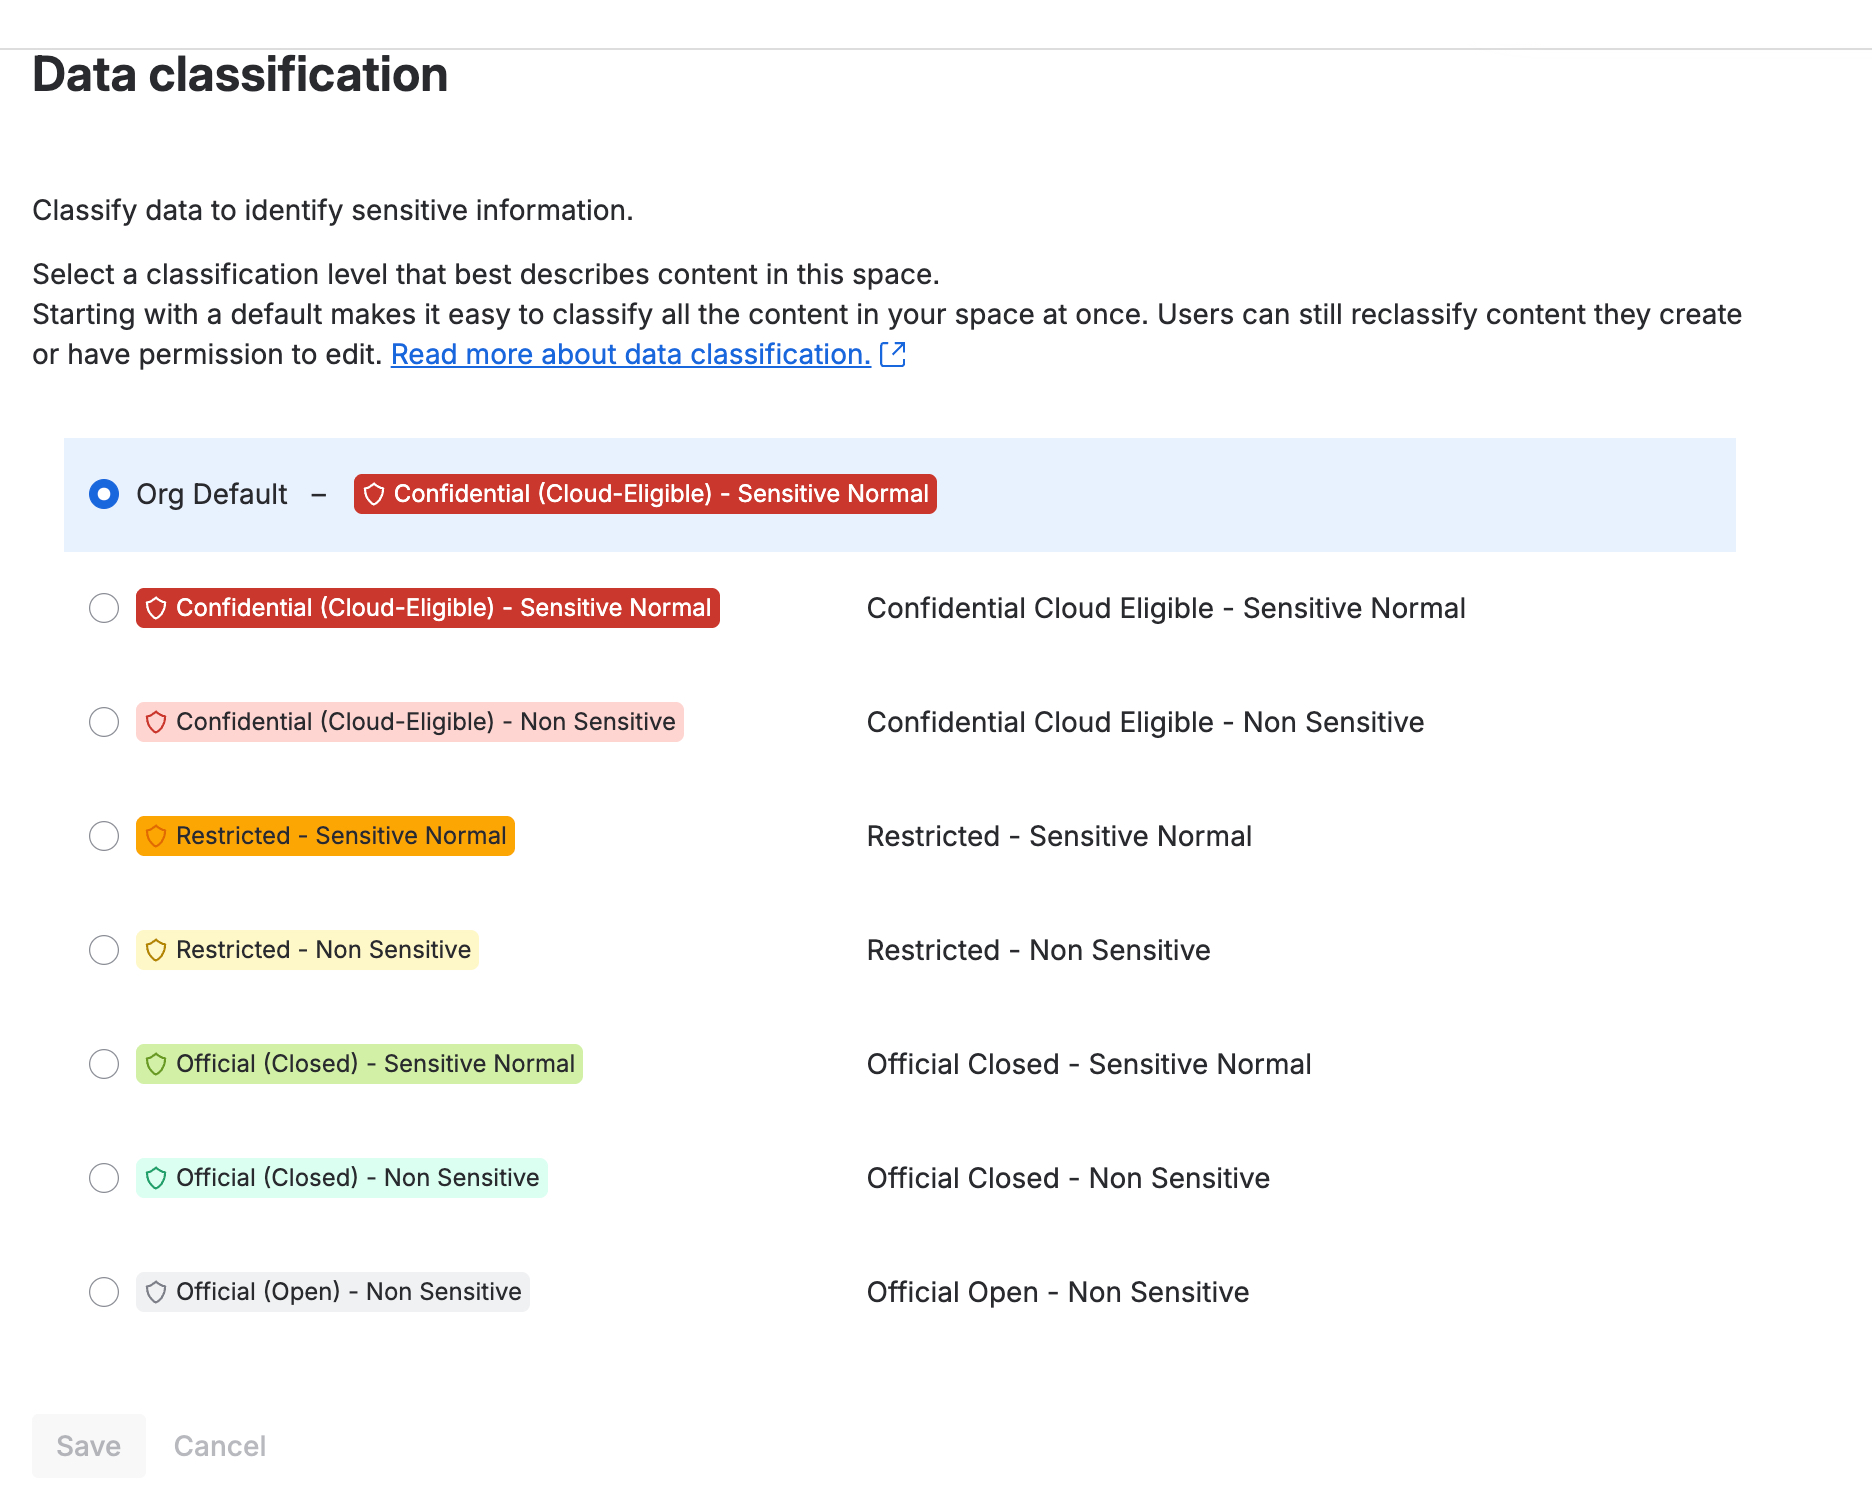
Task: Select Official Open Non Sensitive radio
Action: pos(104,1292)
